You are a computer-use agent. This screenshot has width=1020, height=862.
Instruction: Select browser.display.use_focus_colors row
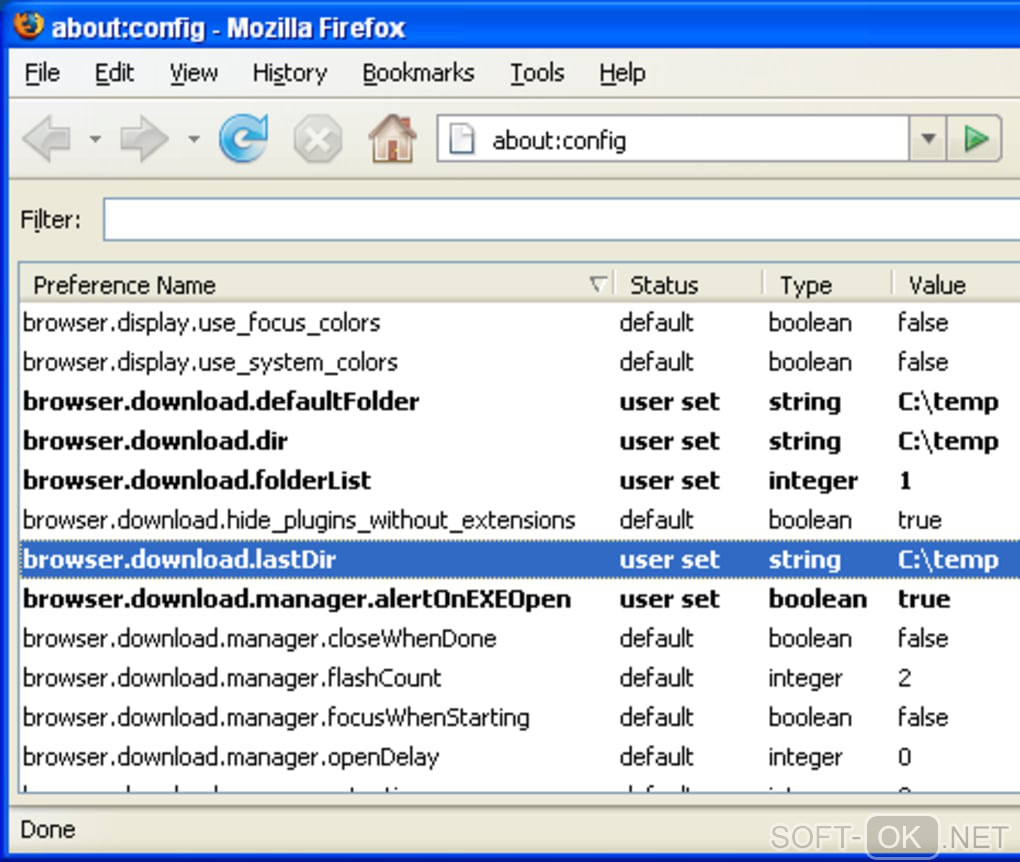point(520,323)
